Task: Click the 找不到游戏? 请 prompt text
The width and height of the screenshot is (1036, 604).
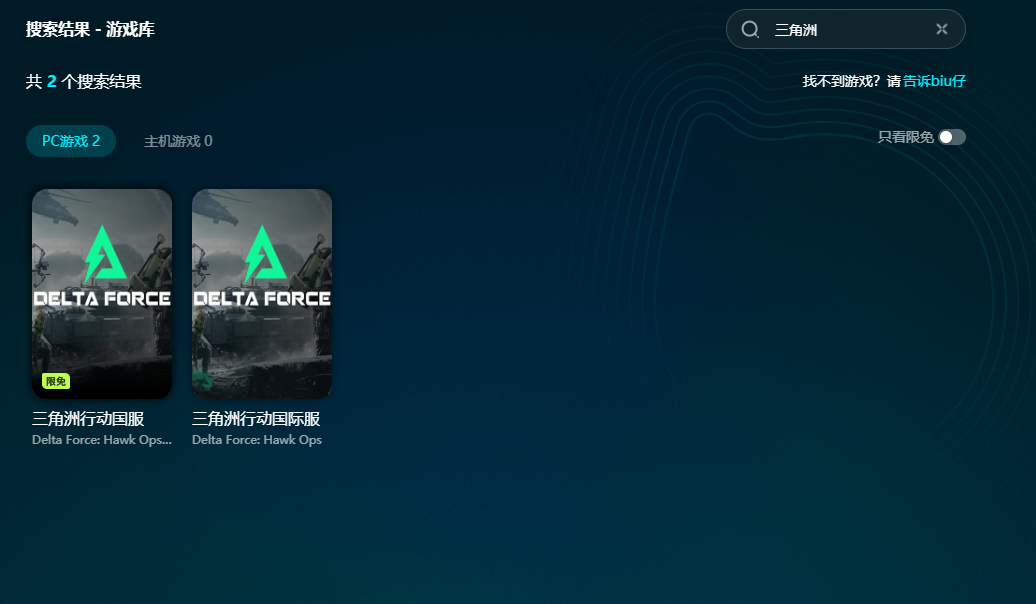Action: (852, 81)
